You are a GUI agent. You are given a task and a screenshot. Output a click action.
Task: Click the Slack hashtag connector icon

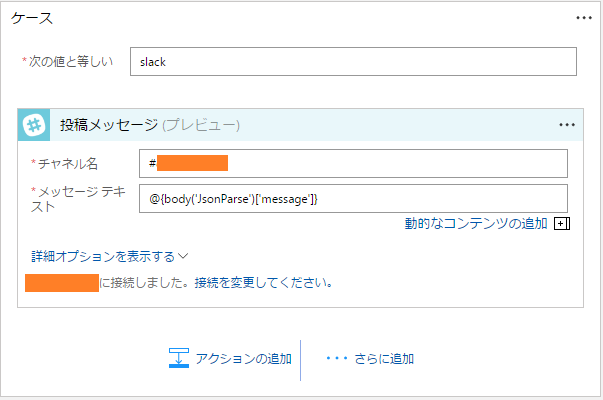pyautogui.click(x=34, y=125)
